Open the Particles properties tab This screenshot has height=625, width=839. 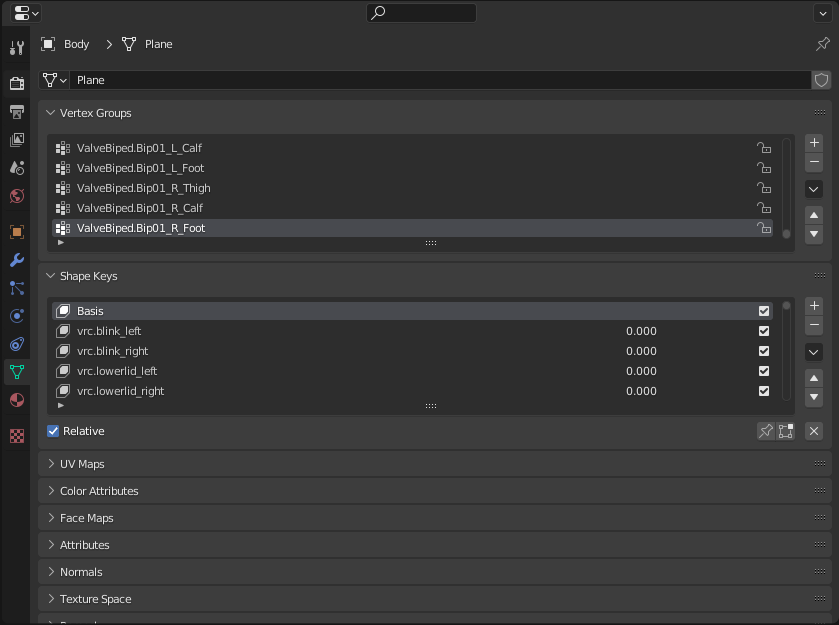[x=17, y=288]
